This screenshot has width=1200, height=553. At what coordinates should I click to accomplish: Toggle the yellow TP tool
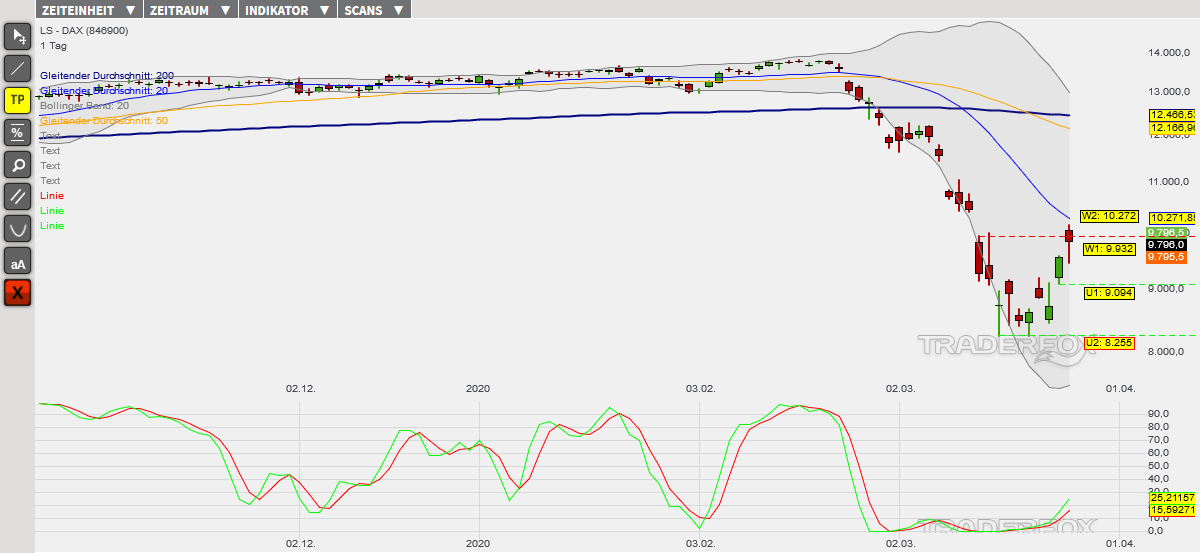point(17,101)
